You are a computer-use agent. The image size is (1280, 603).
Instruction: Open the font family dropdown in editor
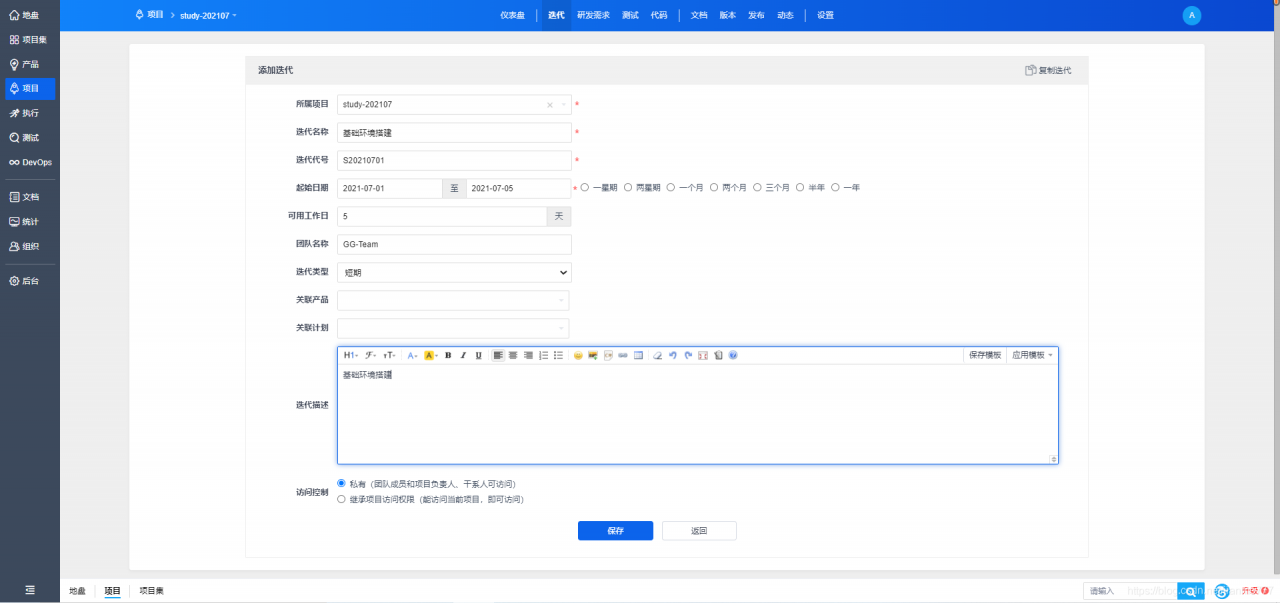coord(370,355)
